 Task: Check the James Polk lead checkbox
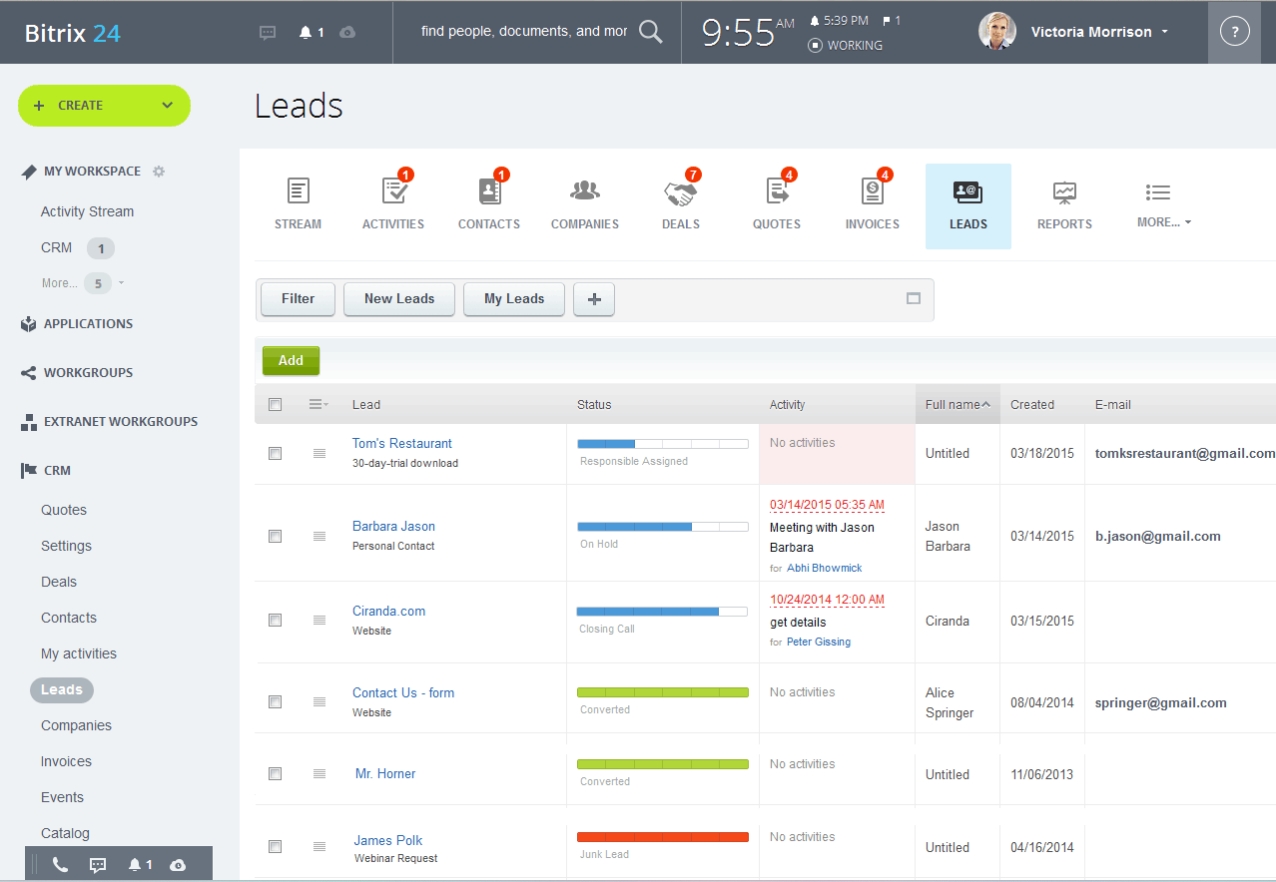(275, 846)
